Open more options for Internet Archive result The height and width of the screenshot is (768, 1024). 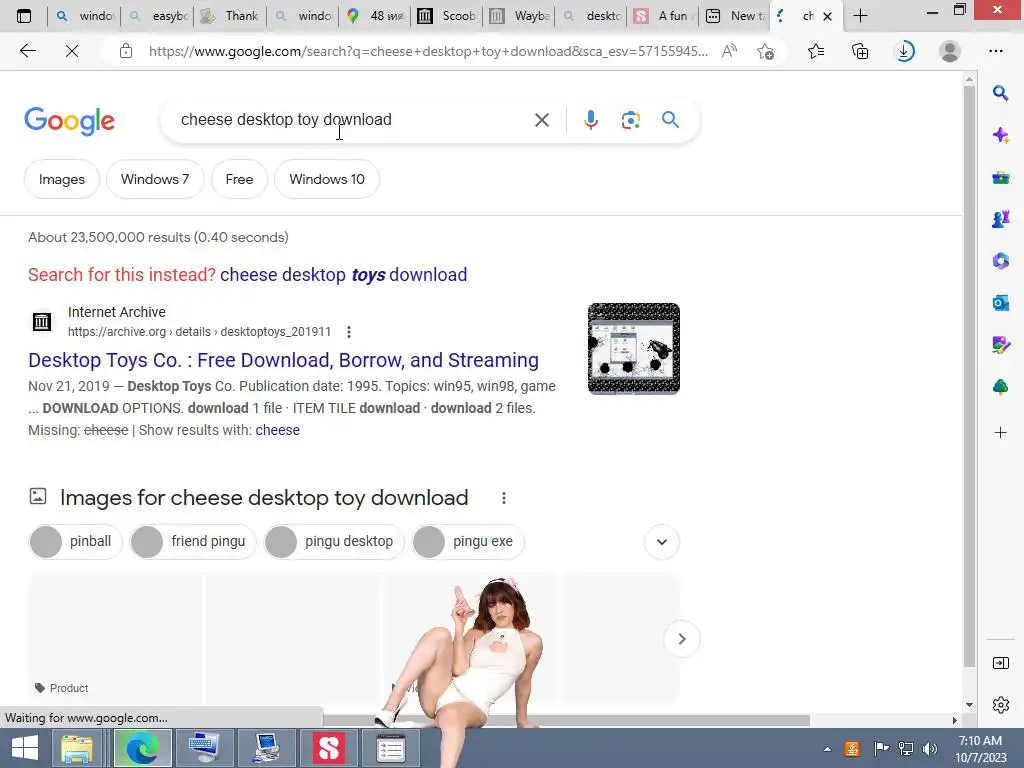[x=349, y=332]
